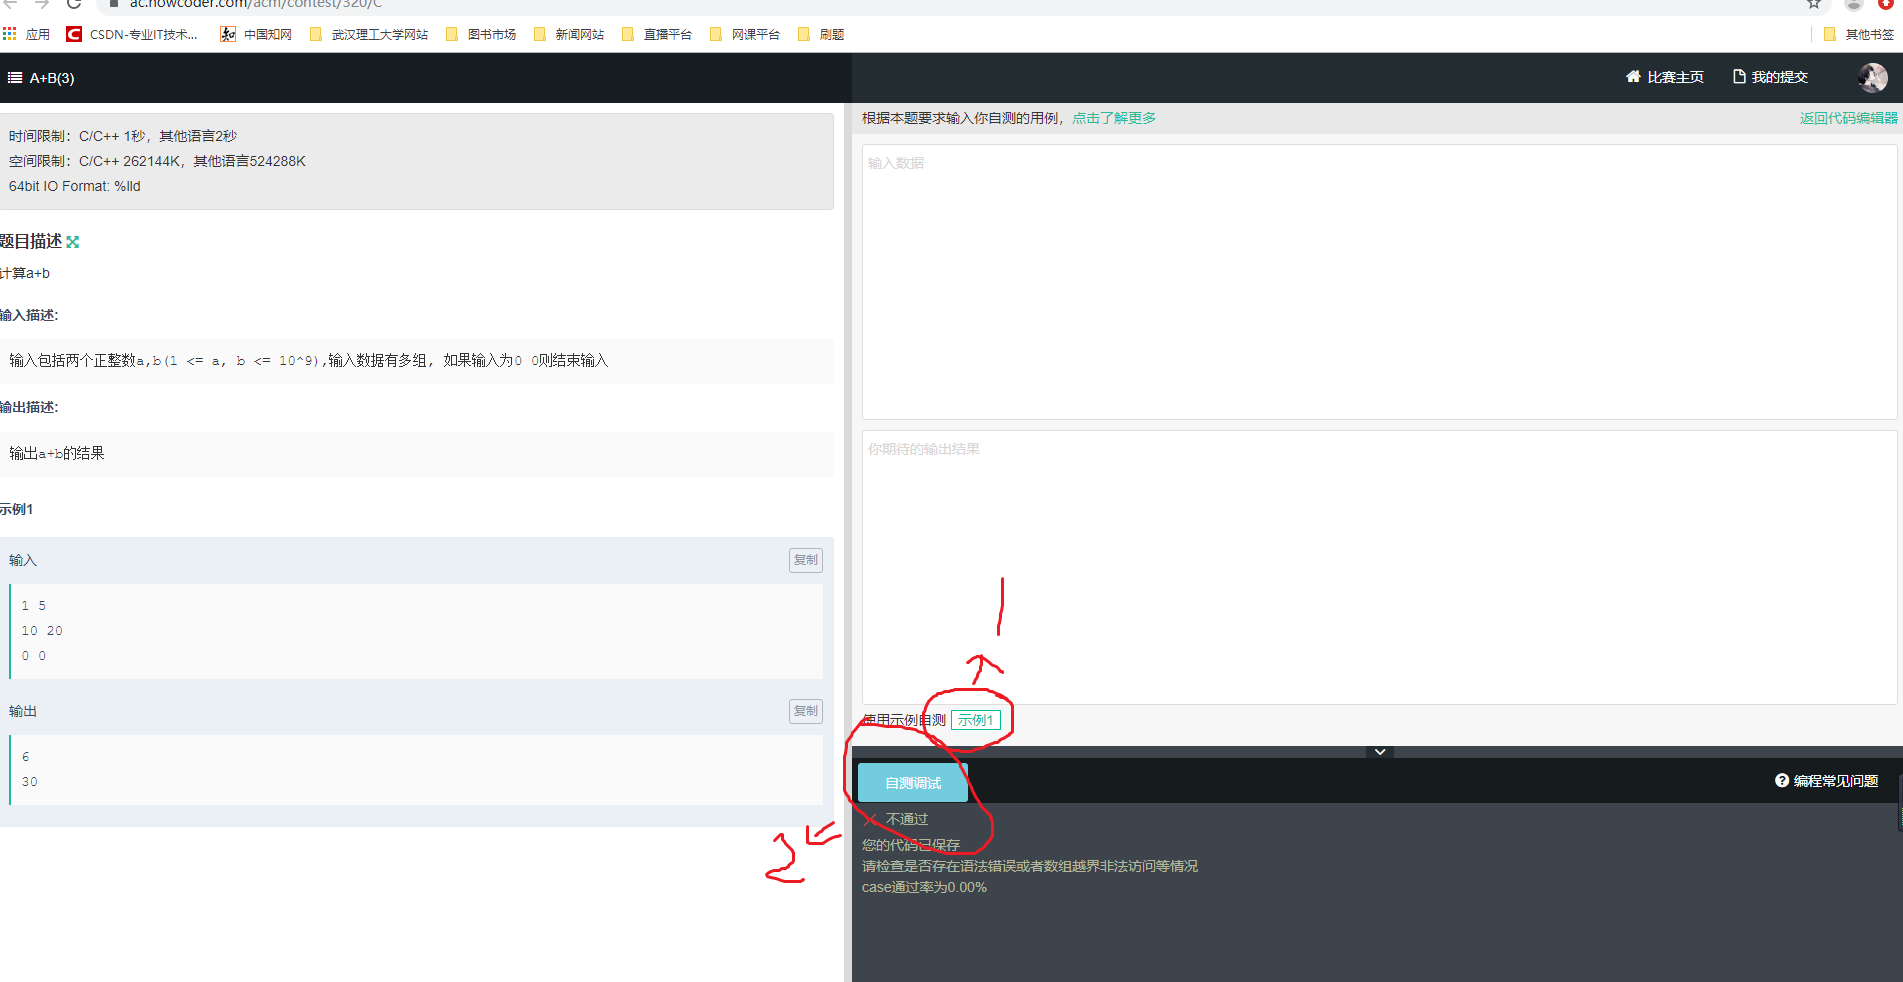Screen dimensions: 1903x982
Task: Click the case通过率为0.00% text
Action: pos(924,887)
